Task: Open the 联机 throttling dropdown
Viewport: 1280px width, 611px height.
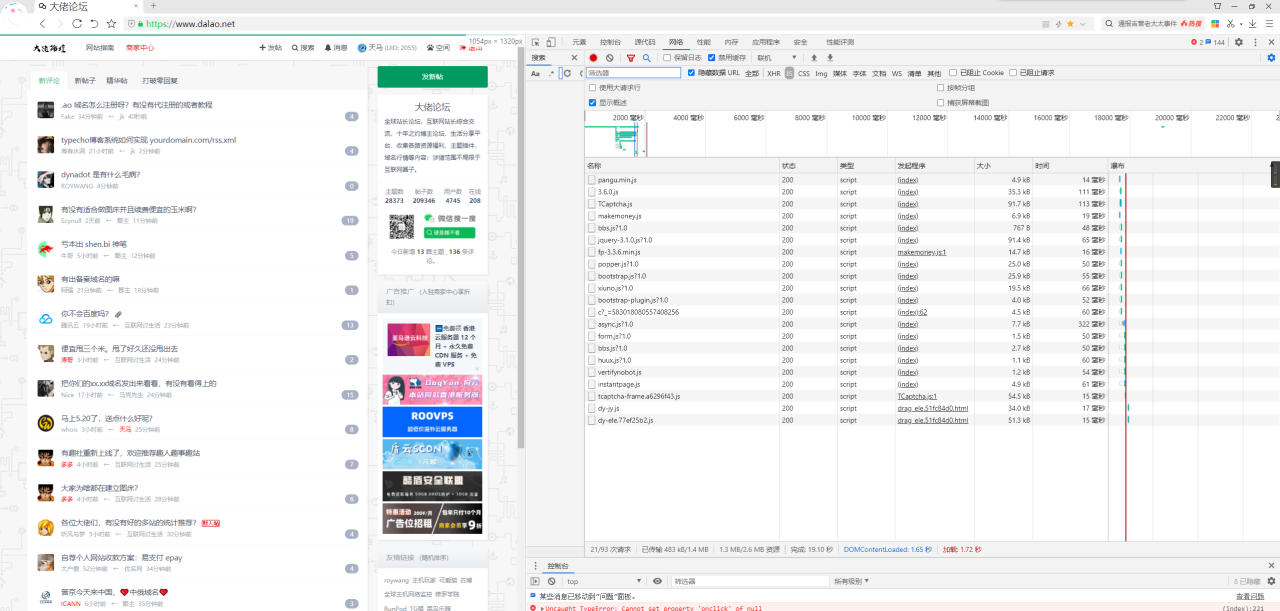Action: (x=777, y=58)
